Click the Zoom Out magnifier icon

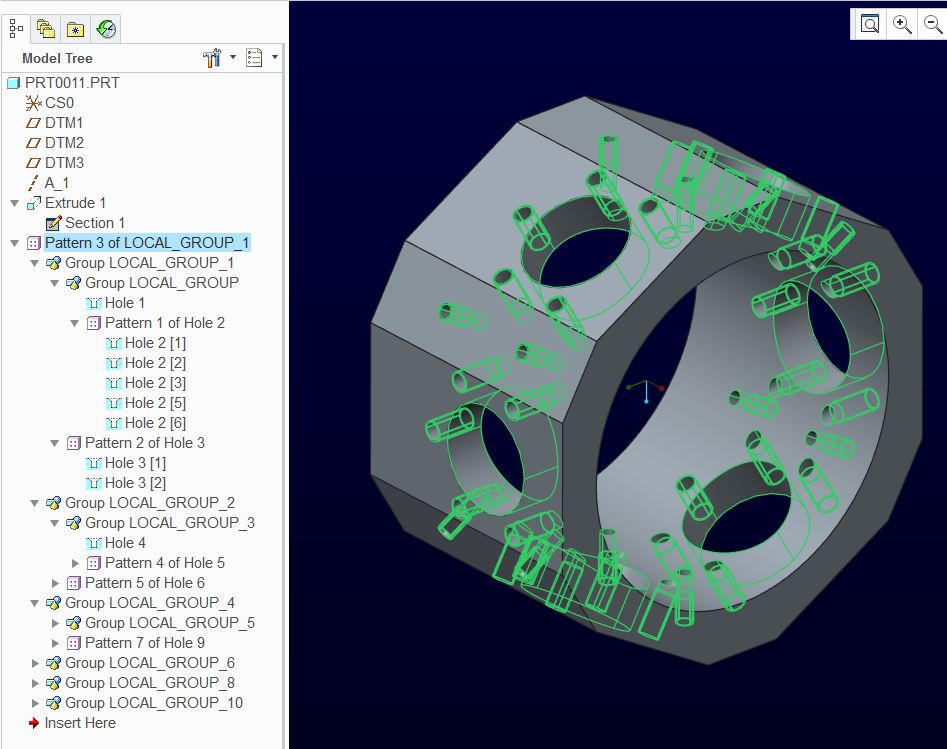pyautogui.click(x=933, y=24)
